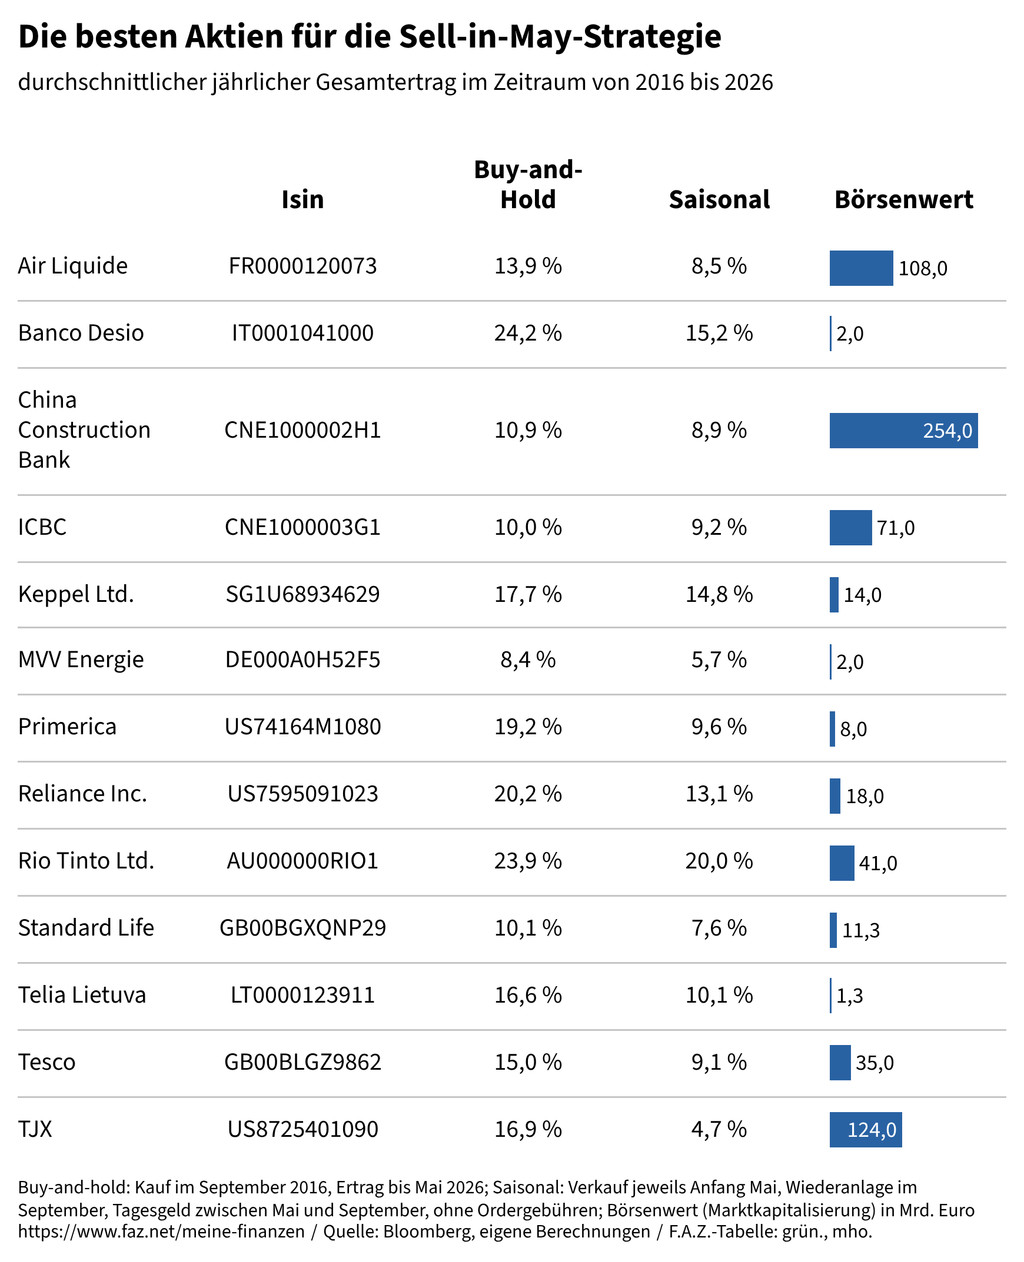Click the Rio Tinto 41,0 bar

841,863
